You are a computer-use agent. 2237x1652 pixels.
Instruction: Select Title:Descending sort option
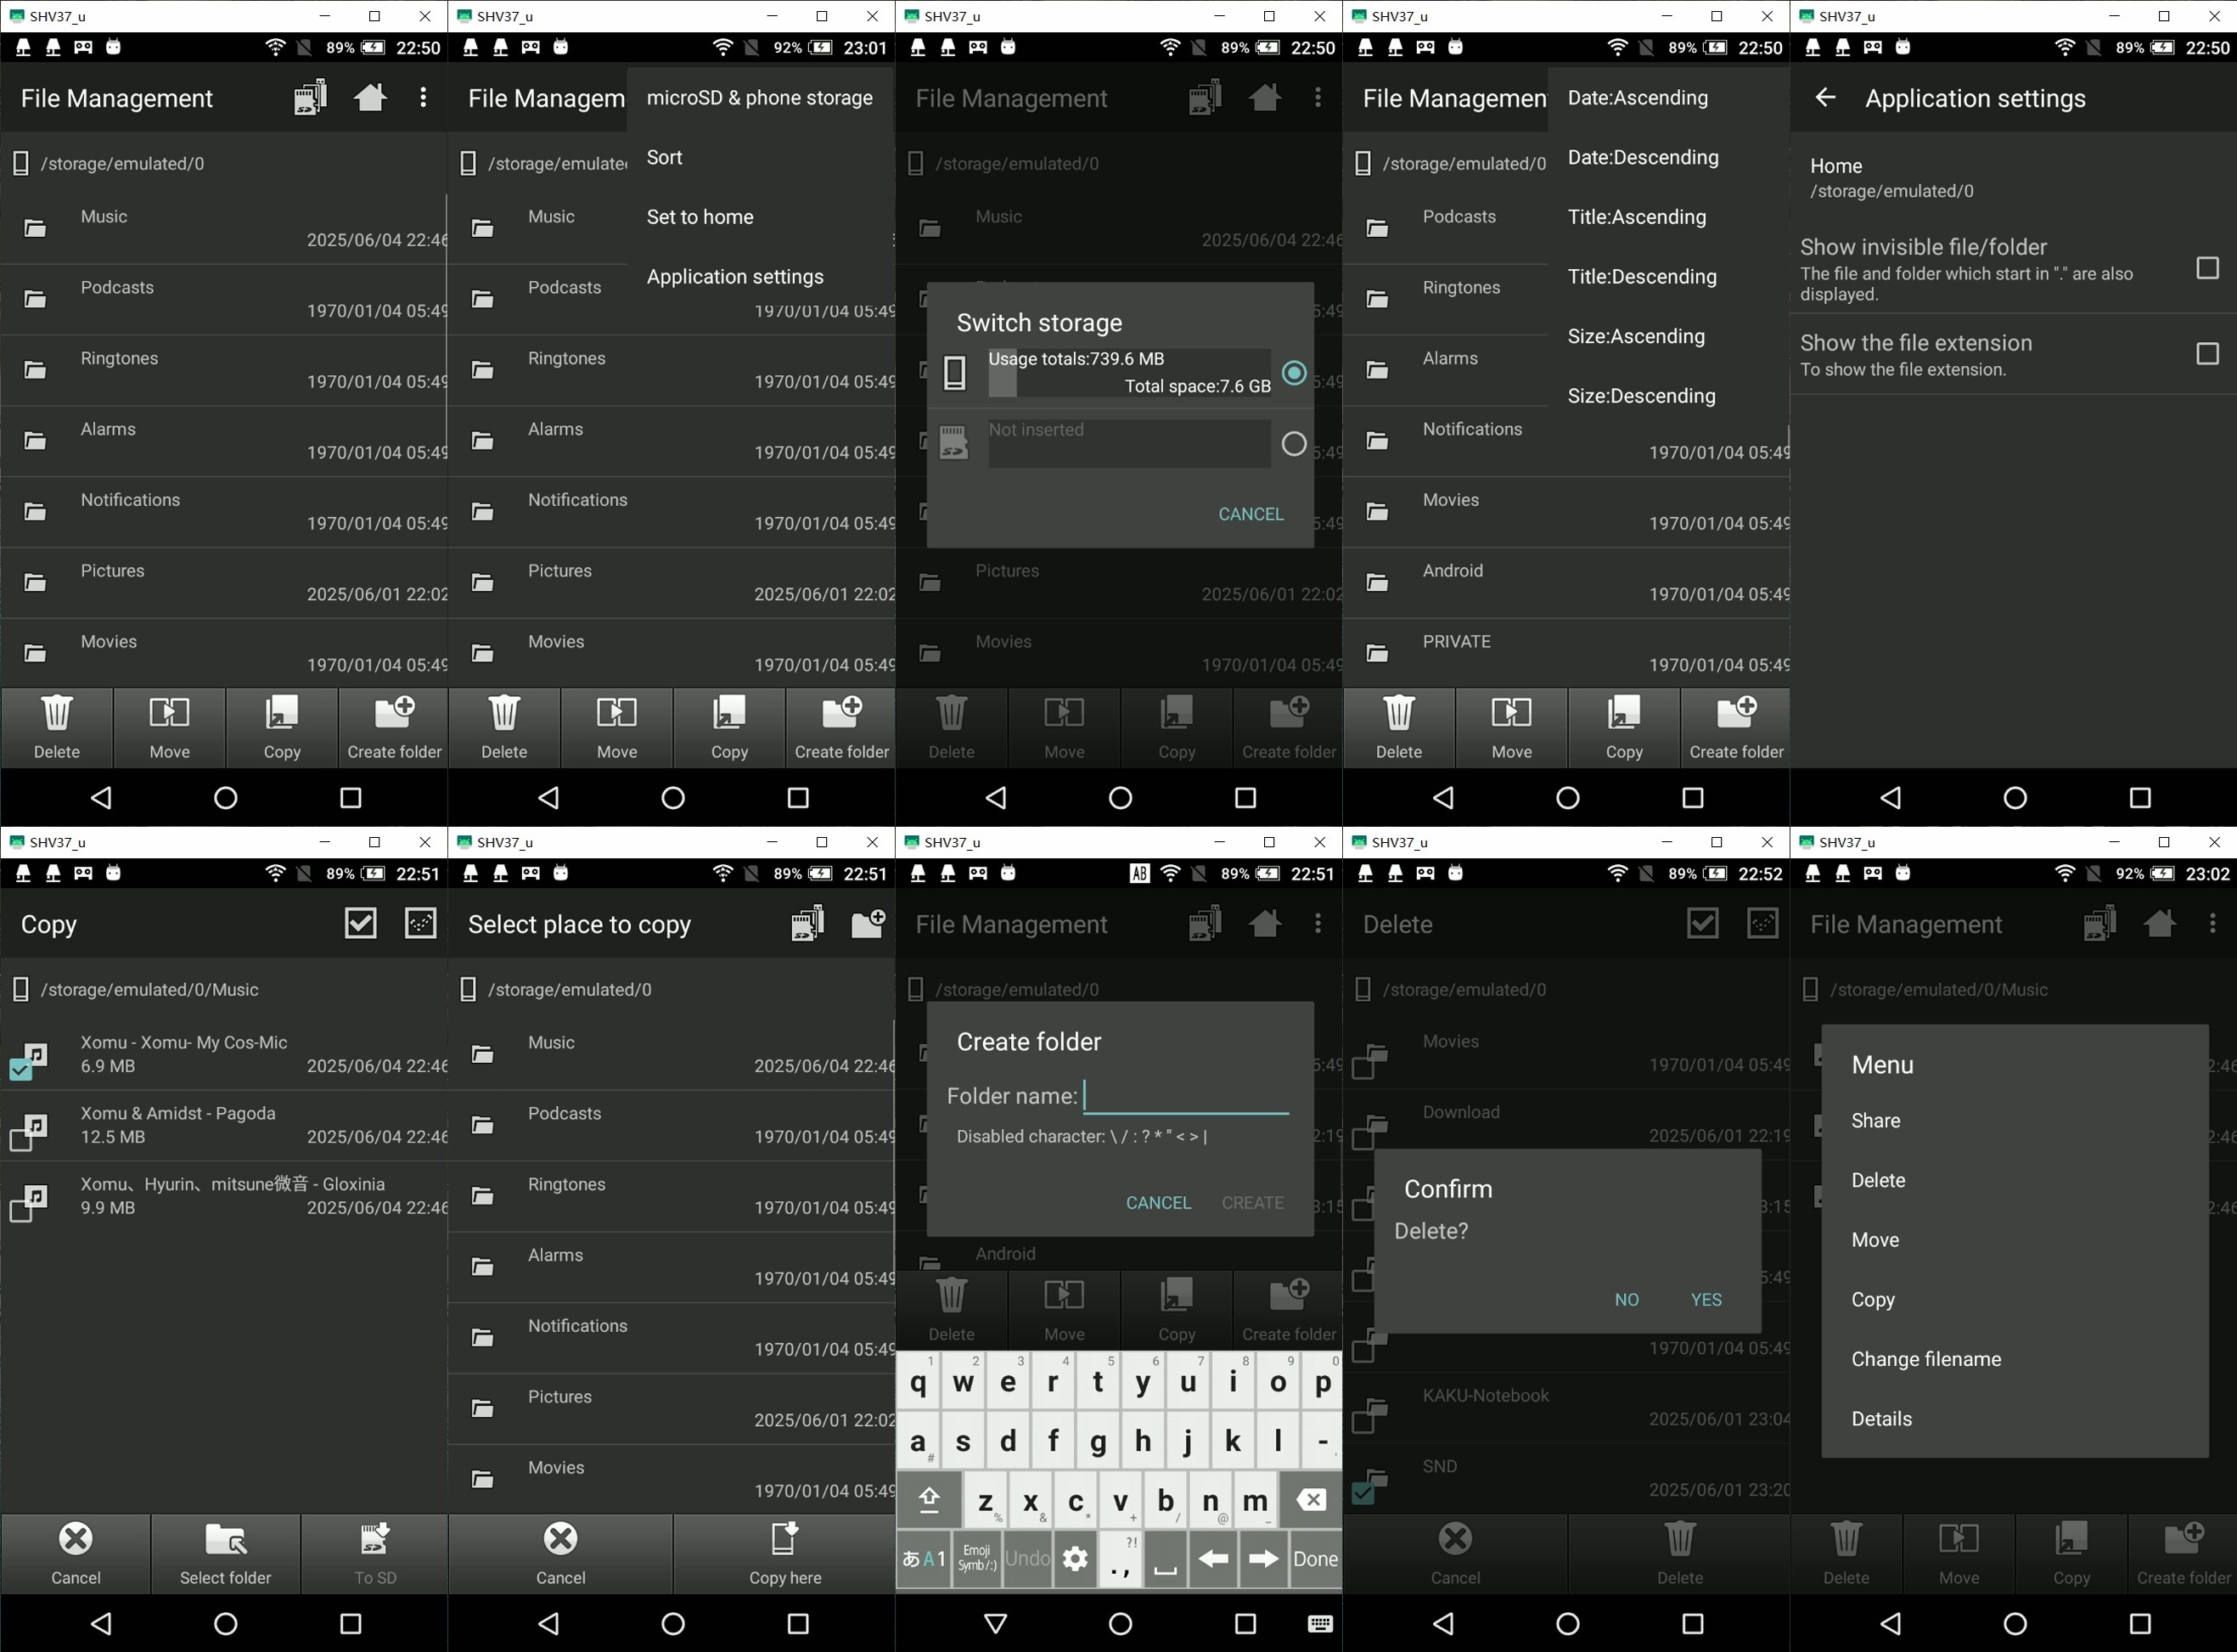tap(1668, 277)
